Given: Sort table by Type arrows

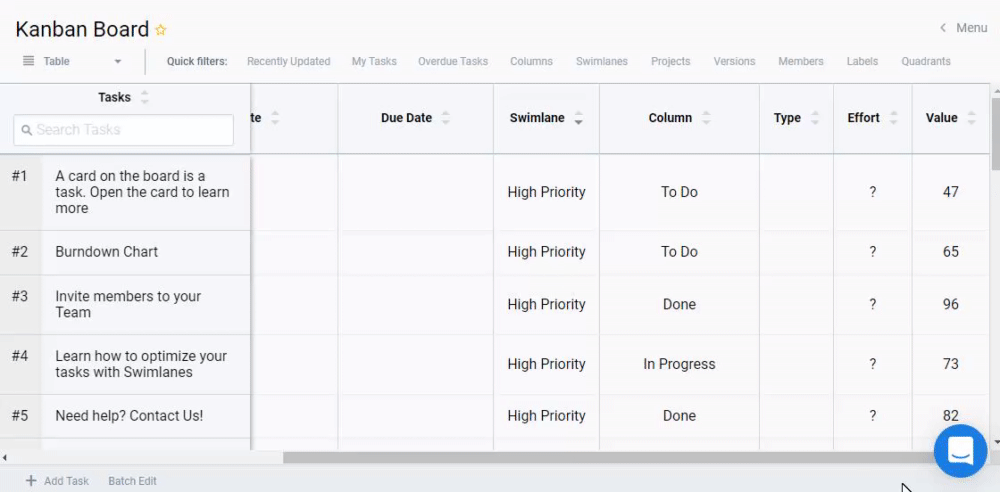Looking at the screenshot, I should click(815, 118).
